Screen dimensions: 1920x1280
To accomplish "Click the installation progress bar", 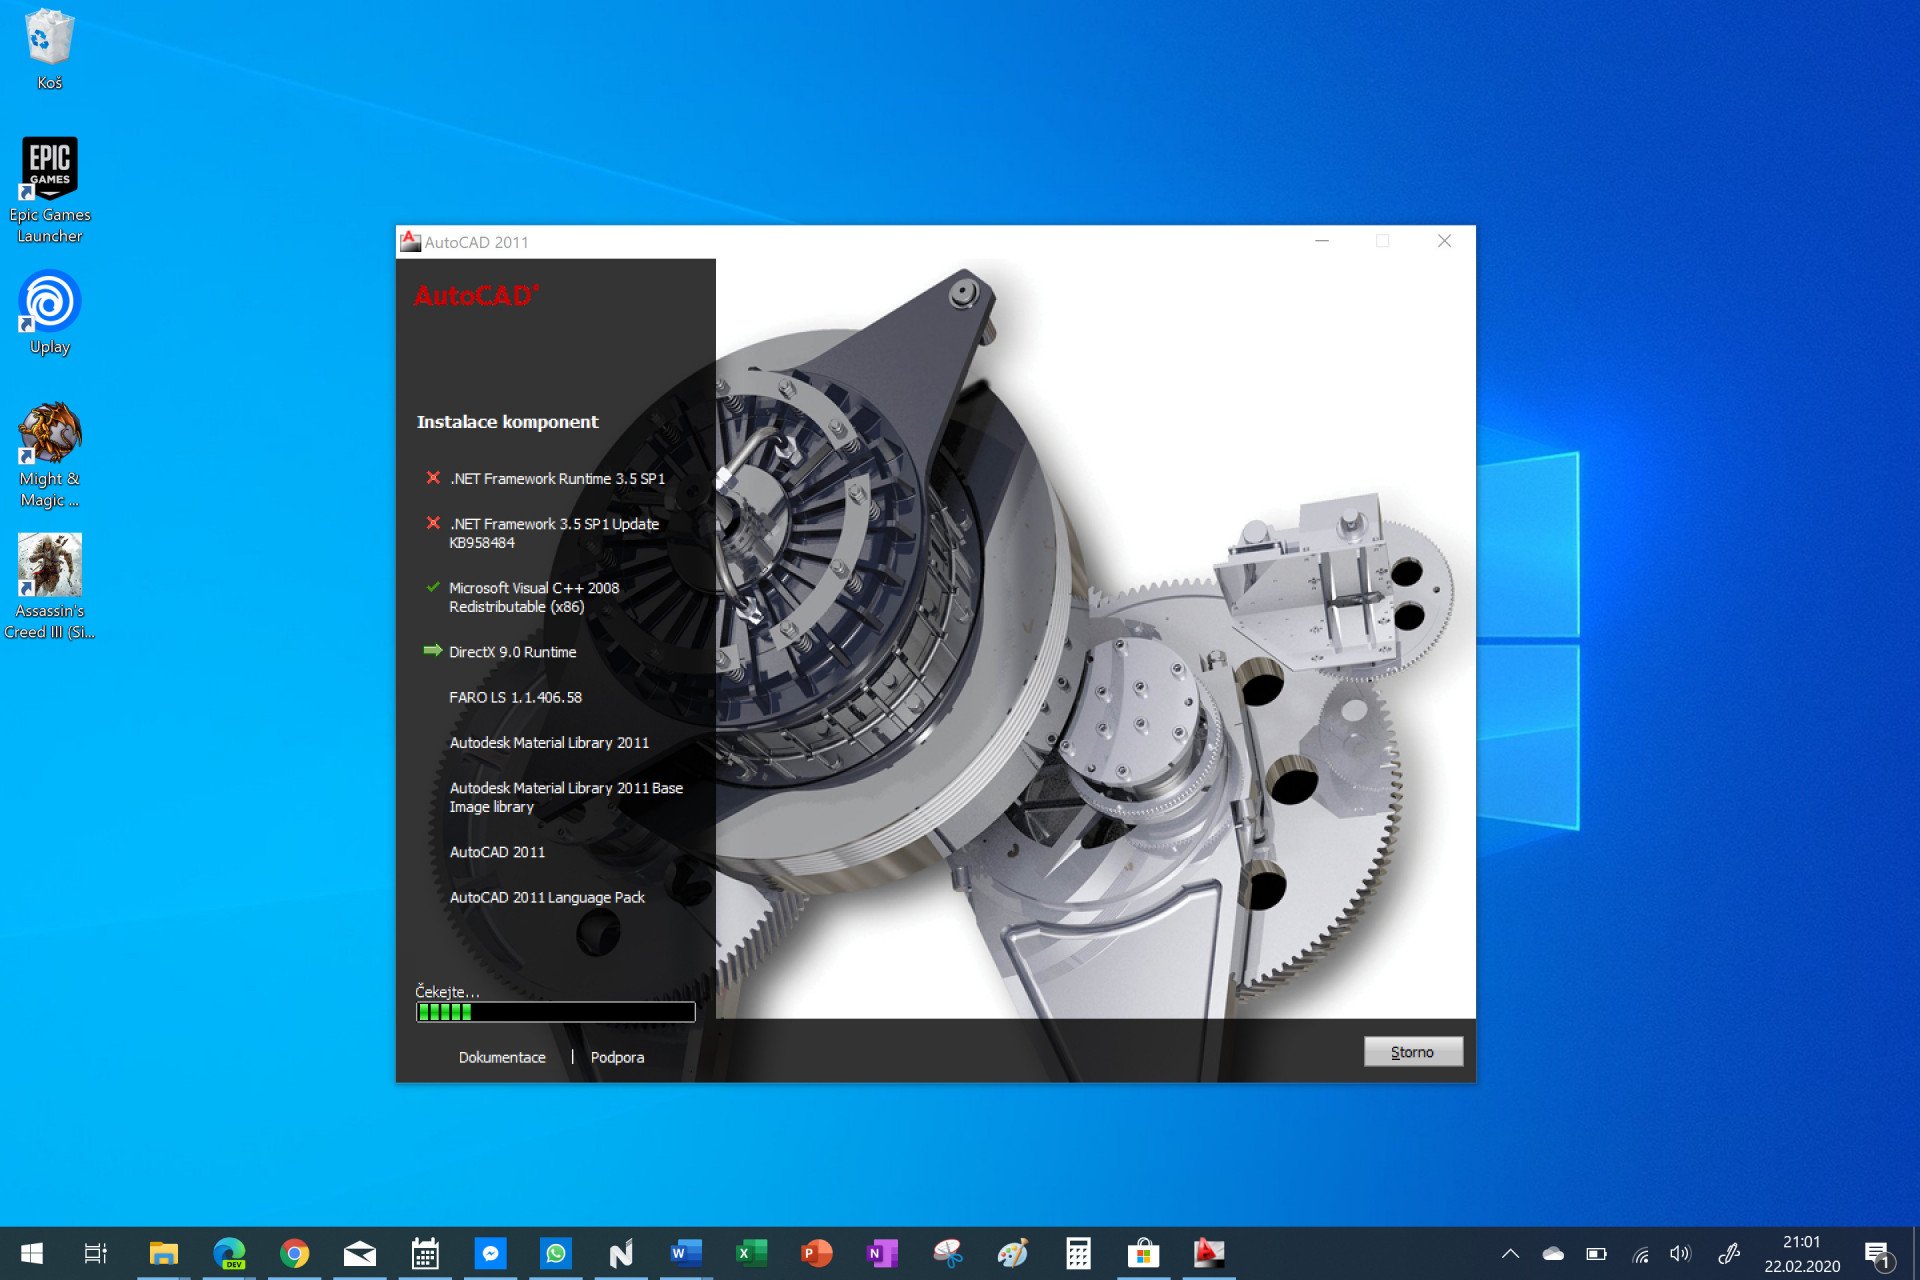I will click(555, 1012).
